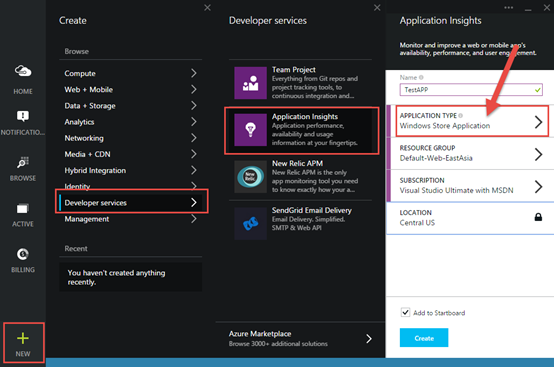Open the Active icon in sidebar
The width and height of the screenshot is (554, 367).
coord(23,208)
